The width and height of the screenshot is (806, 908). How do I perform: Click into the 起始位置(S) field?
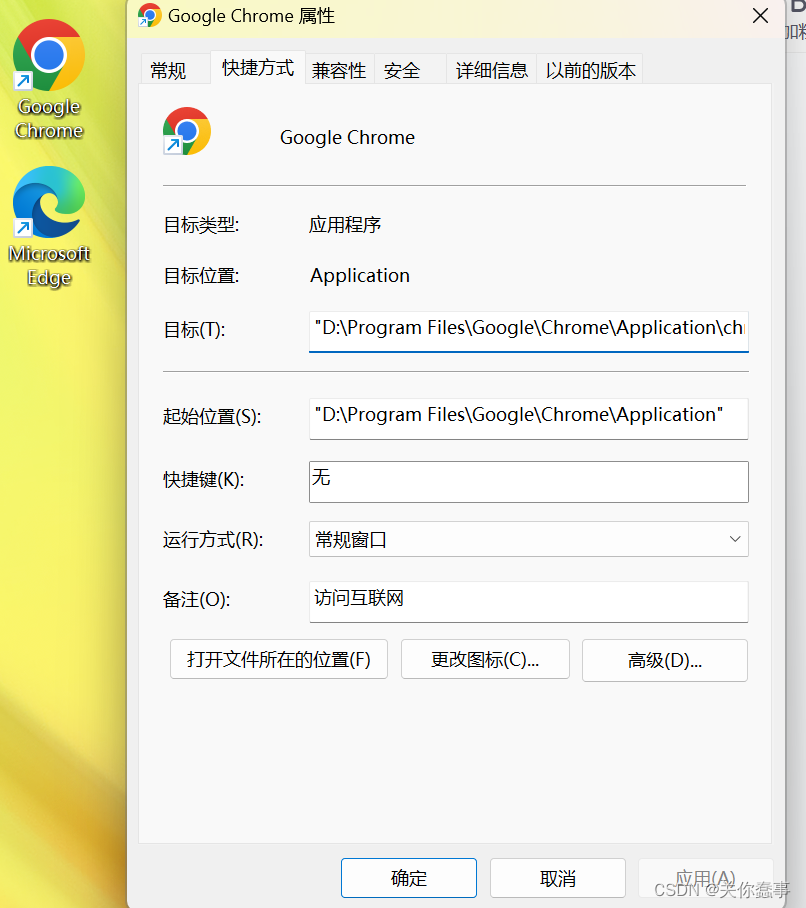point(529,419)
